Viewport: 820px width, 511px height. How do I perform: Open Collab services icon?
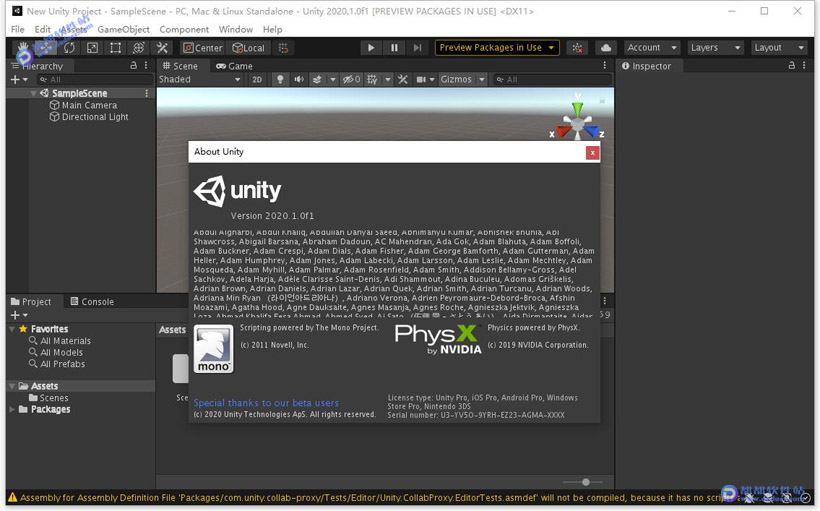click(577, 48)
